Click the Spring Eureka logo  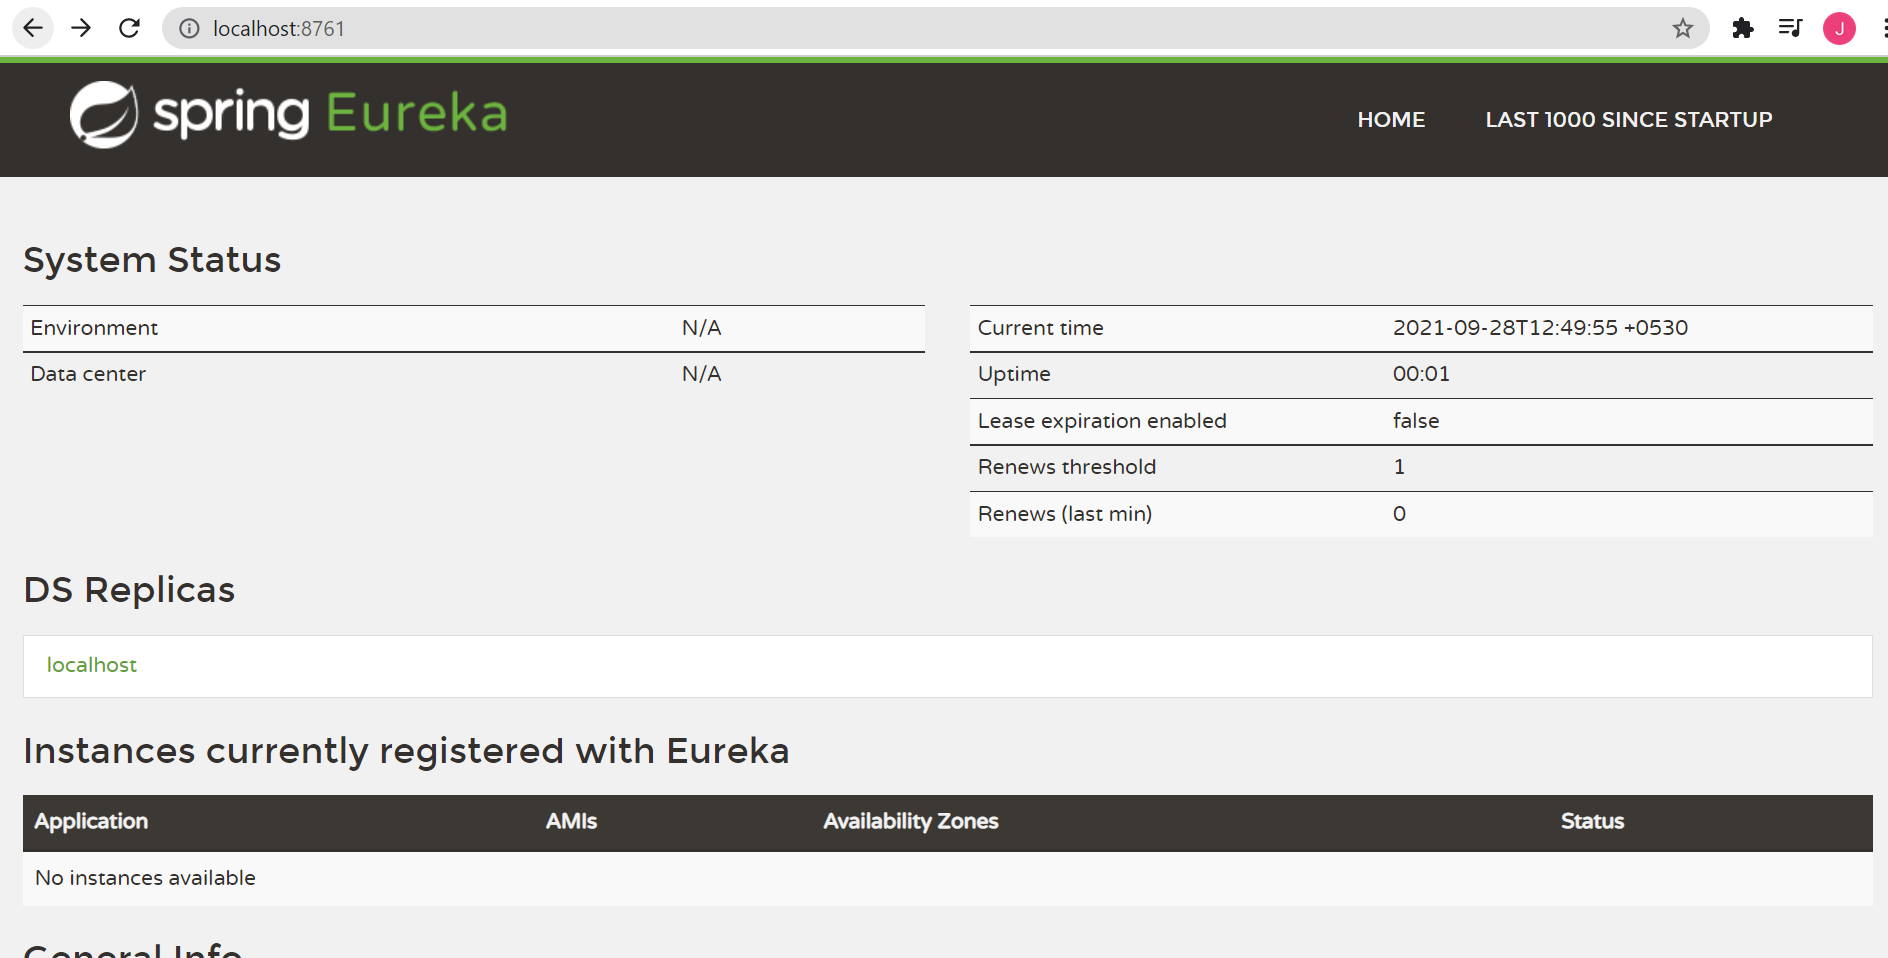click(x=288, y=115)
